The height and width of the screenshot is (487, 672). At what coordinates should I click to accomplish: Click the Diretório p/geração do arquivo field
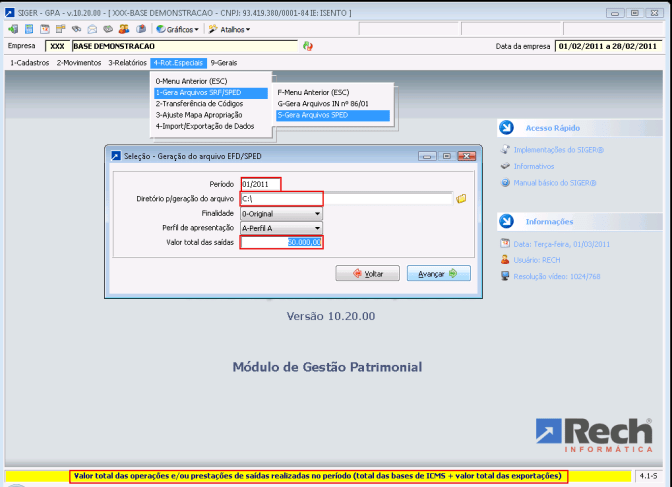tap(347, 199)
